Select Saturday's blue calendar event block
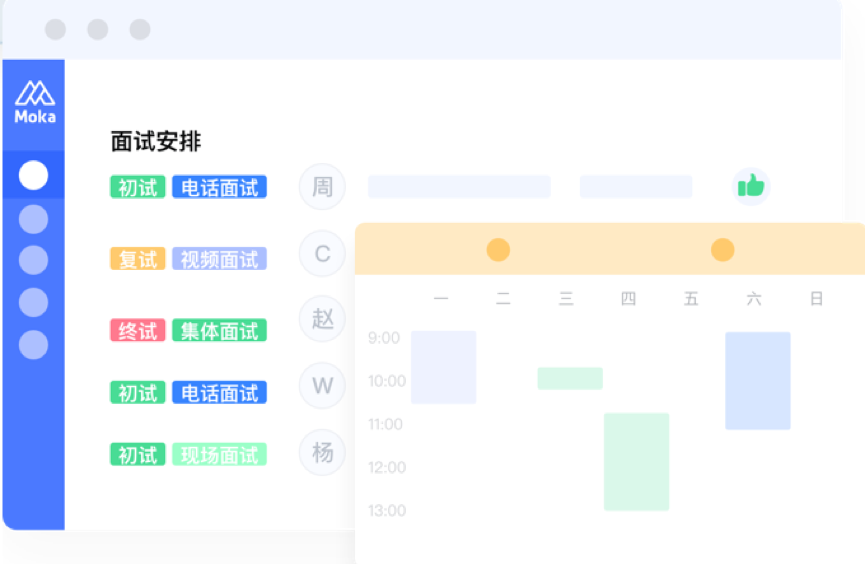Screen dimensions: 865x564 click(x=758, y=381)
